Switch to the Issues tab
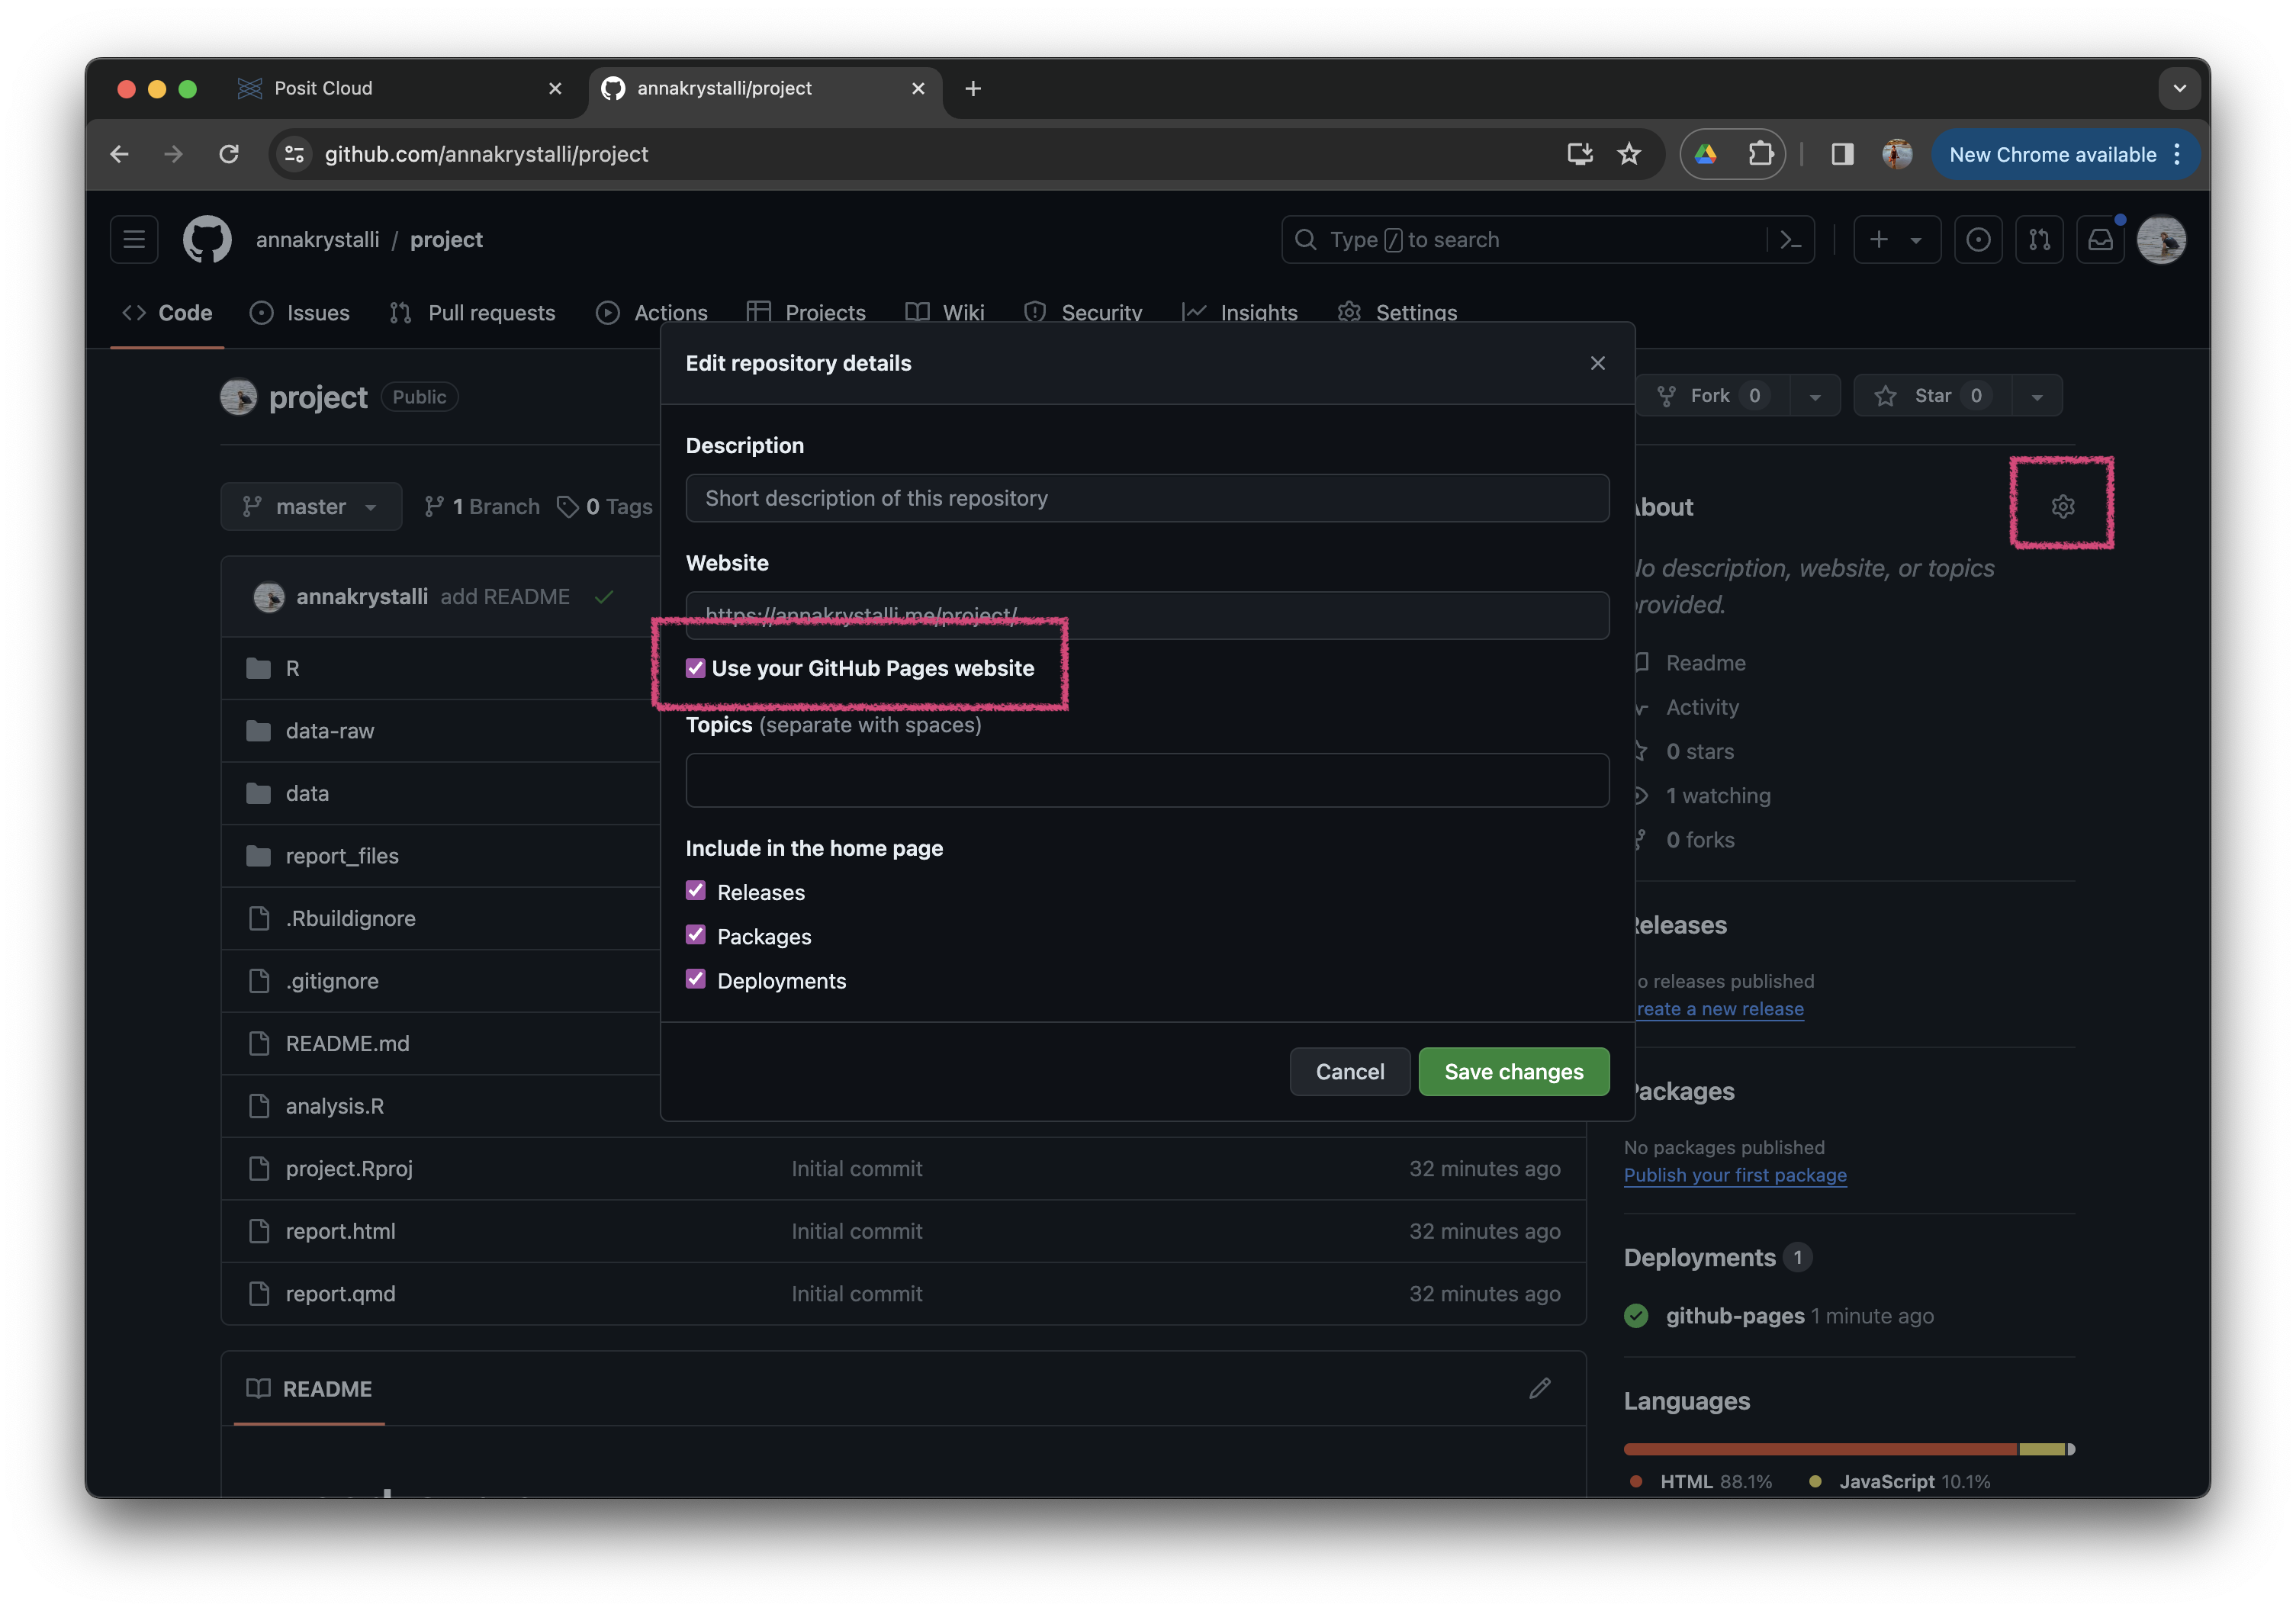Image resolution: width=2296 pixels, height=1611 pixels. [x=300, y=313]
